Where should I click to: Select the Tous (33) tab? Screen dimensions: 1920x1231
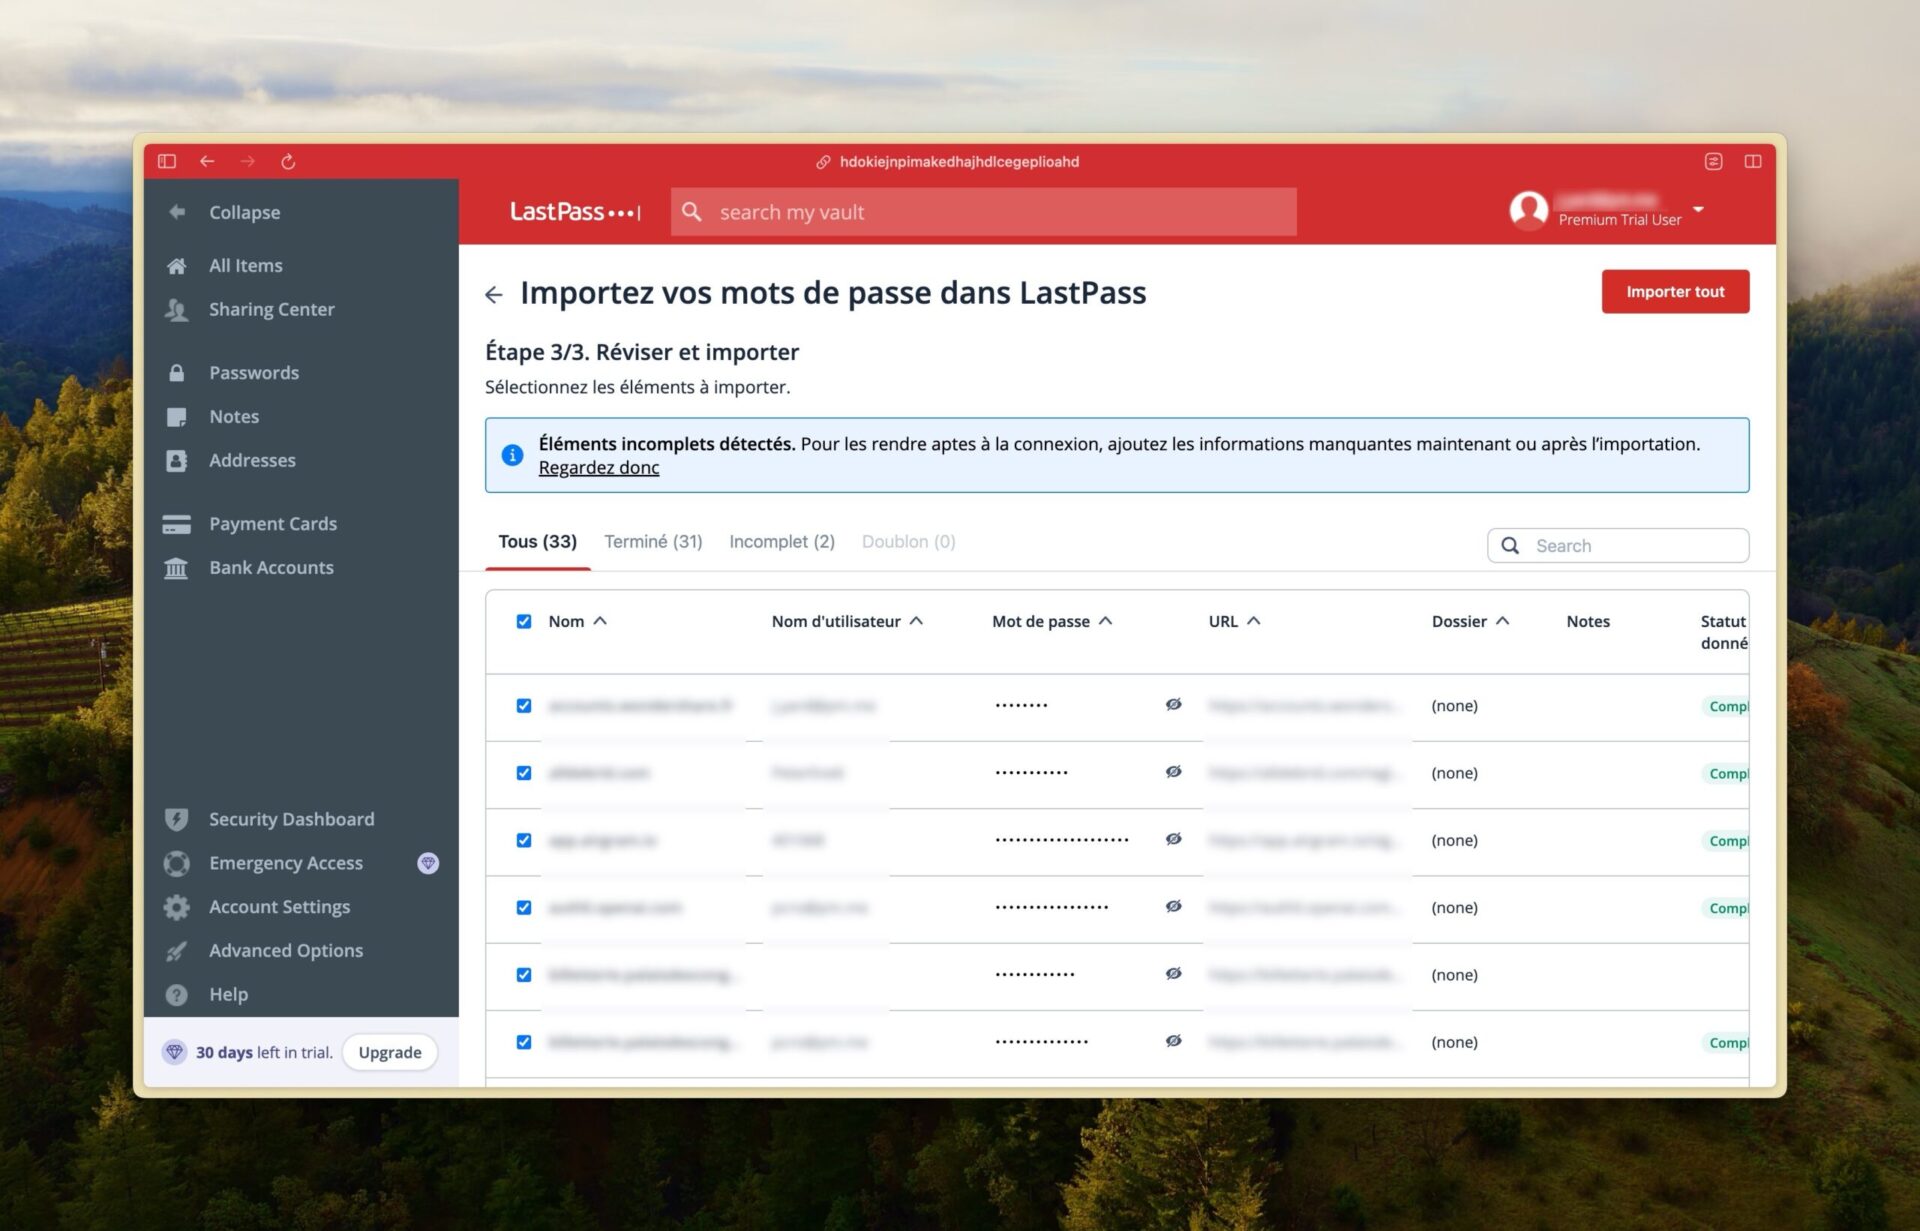point(537,541)
